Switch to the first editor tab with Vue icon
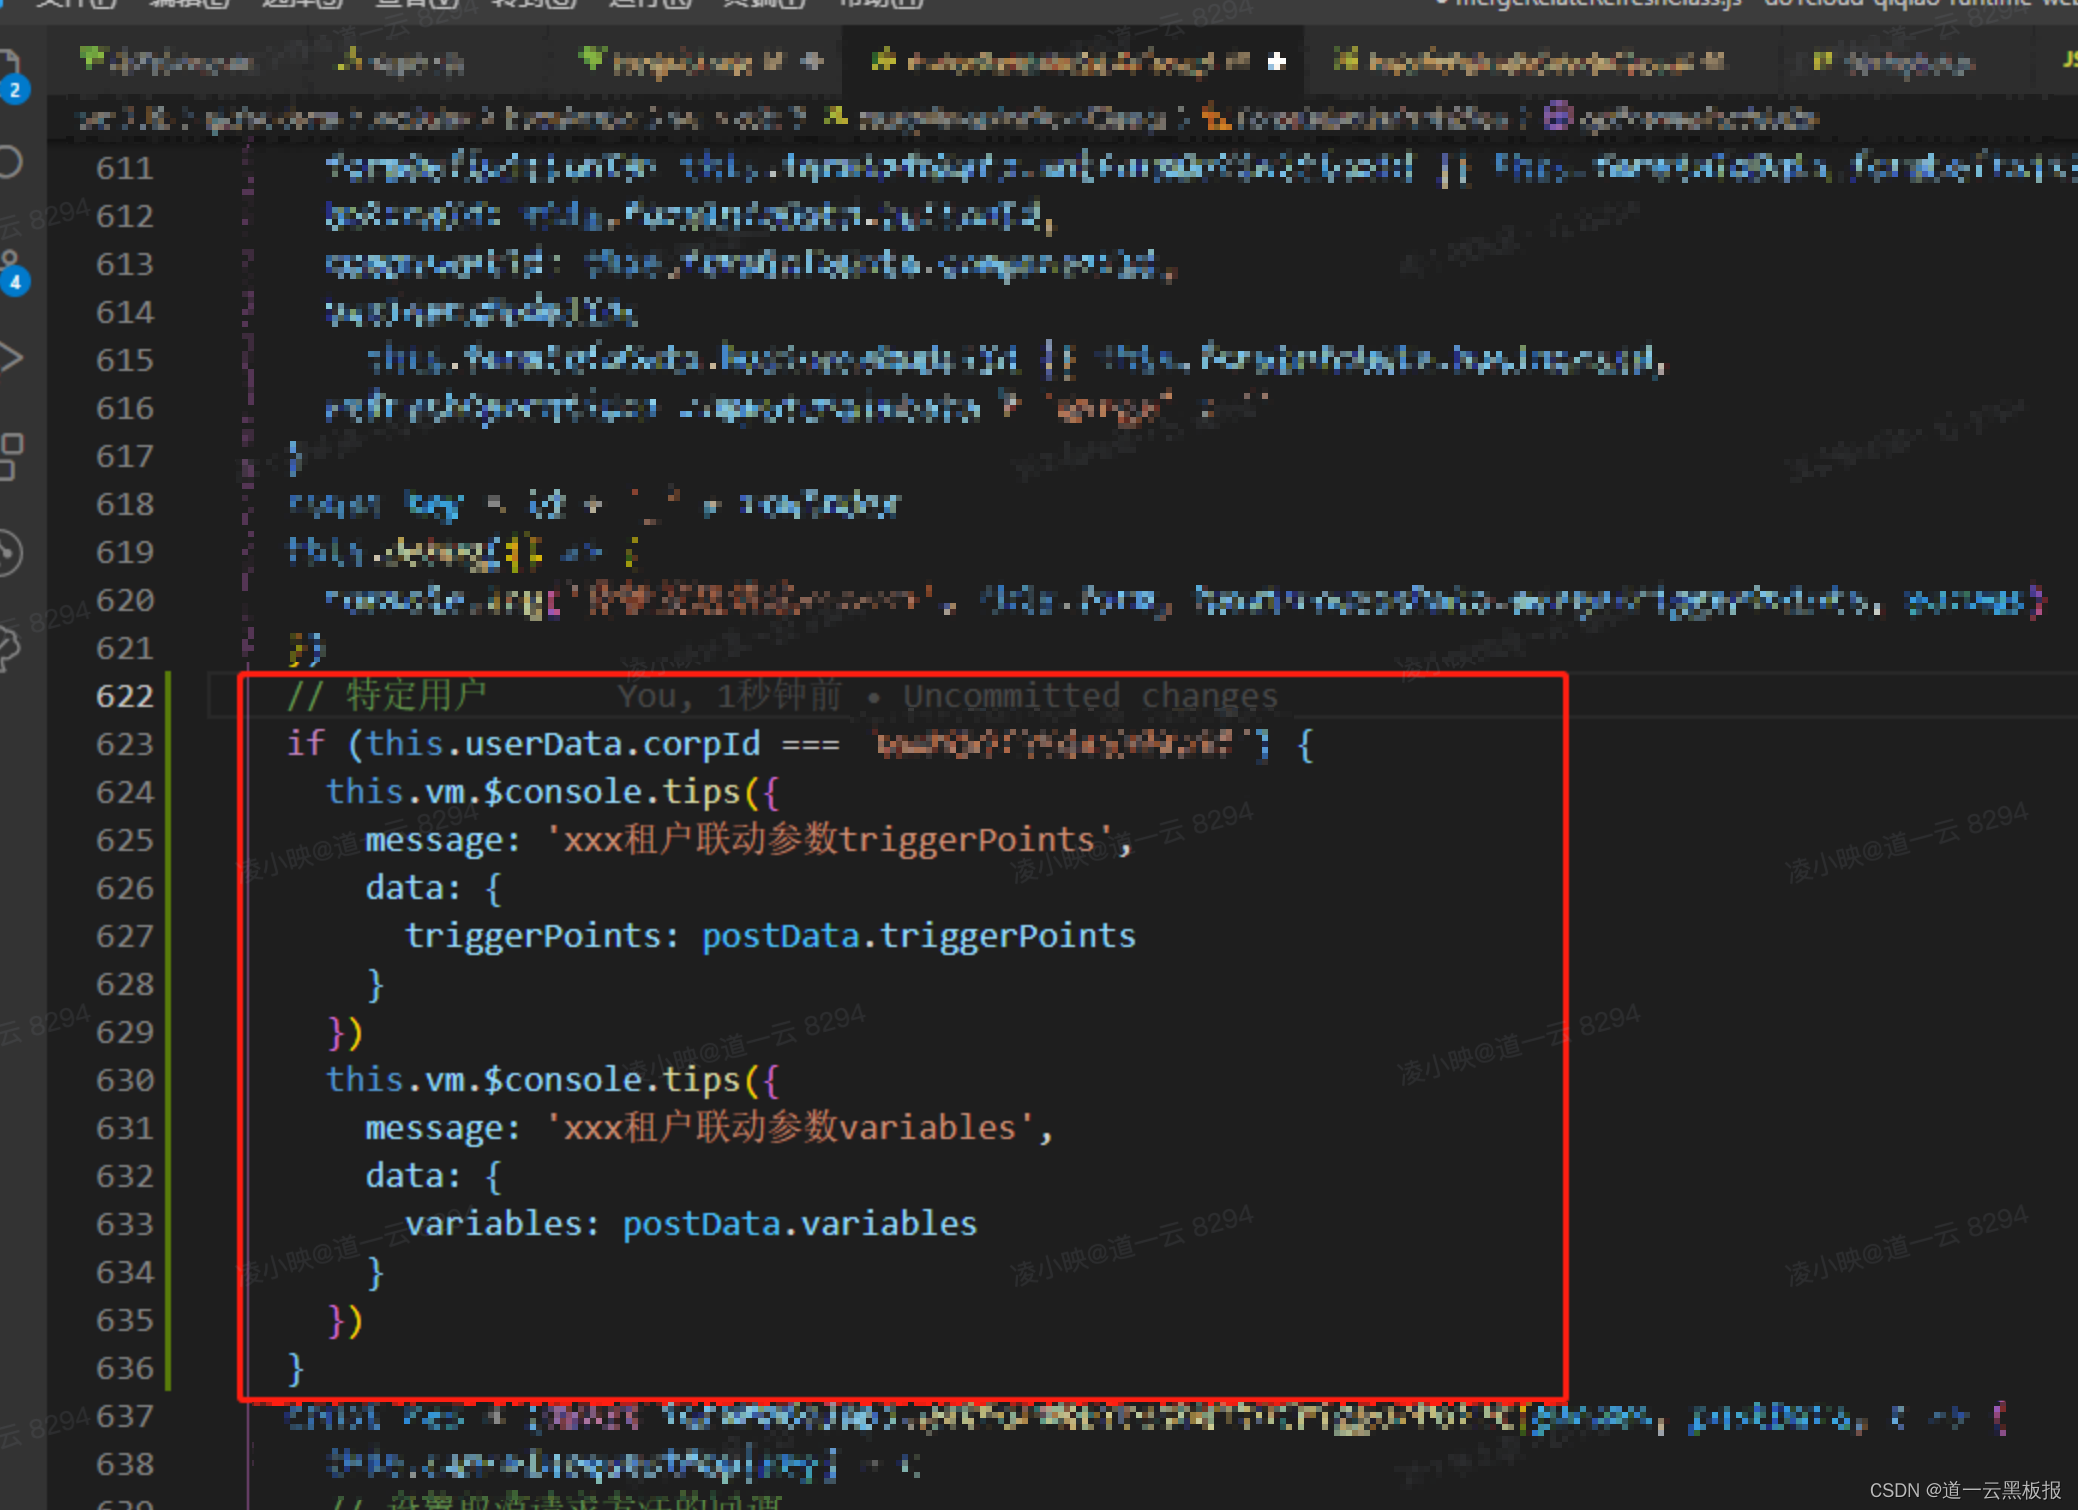 tap(168, 62)
